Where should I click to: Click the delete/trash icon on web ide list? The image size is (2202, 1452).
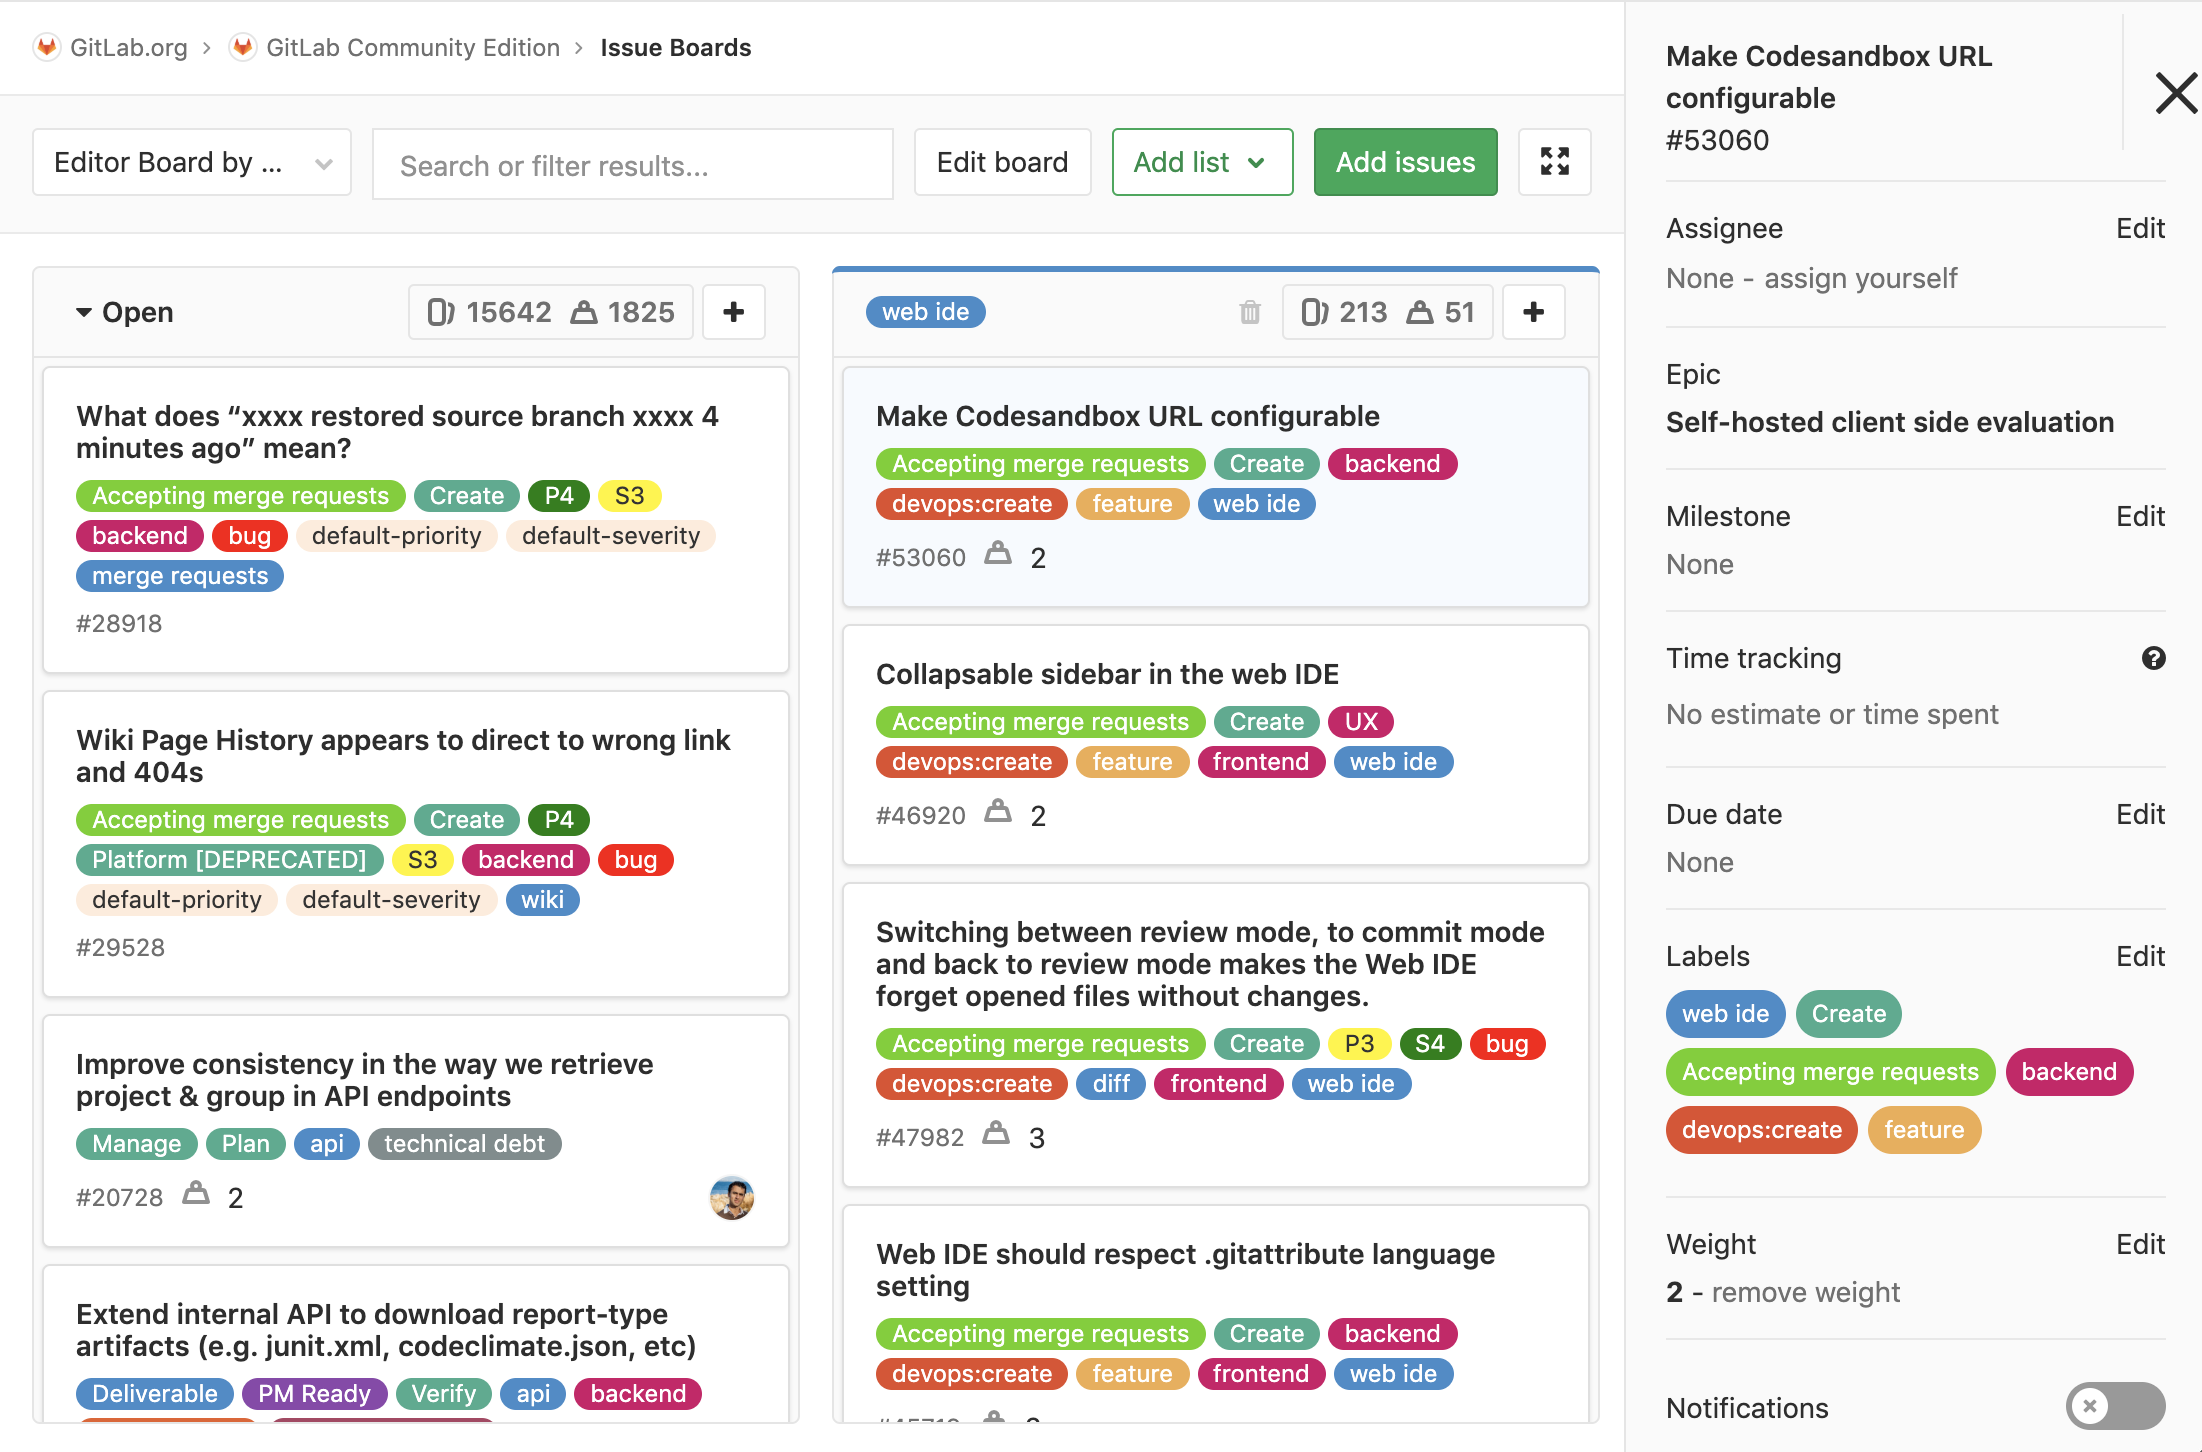click(1248, 313)
